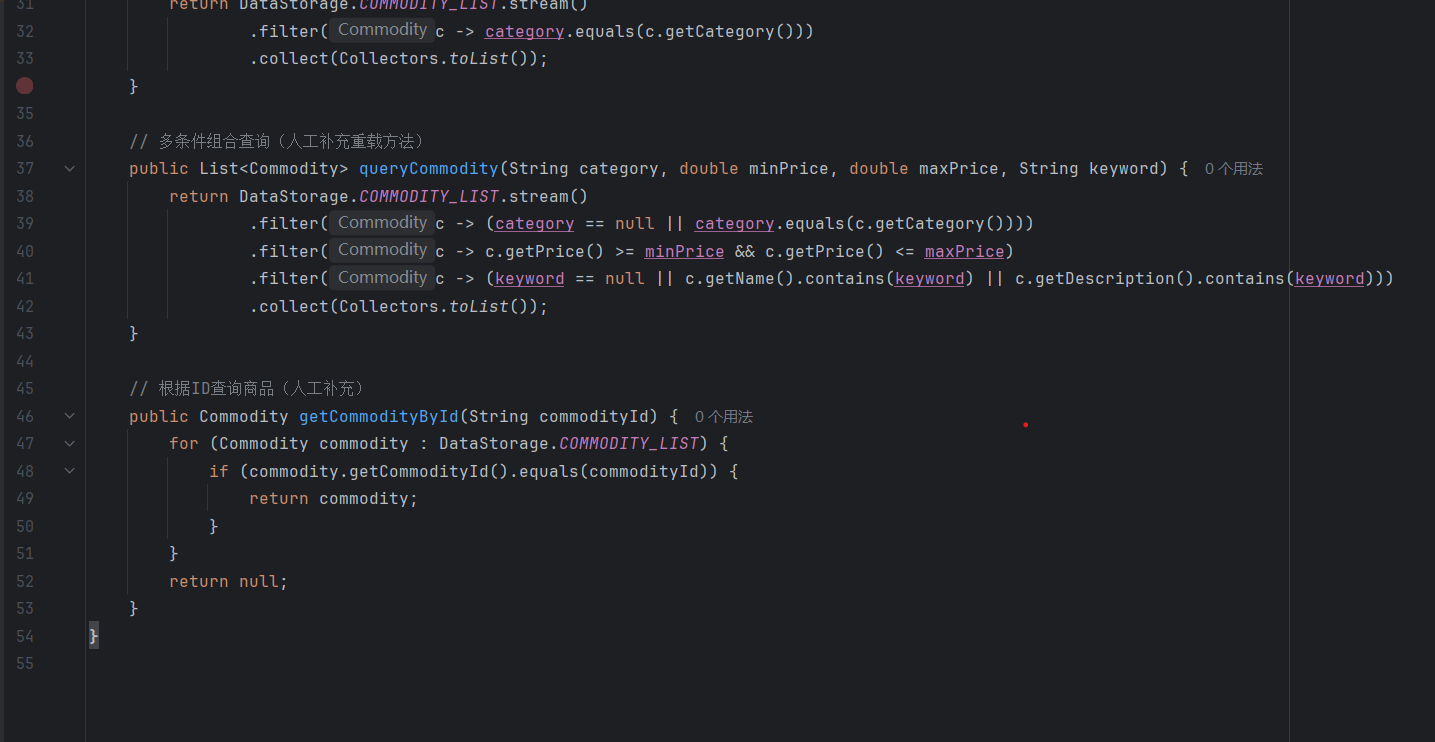The image size is (1435, 742).
Task: Fold the if block at line 48
Action: click(70, 470)
